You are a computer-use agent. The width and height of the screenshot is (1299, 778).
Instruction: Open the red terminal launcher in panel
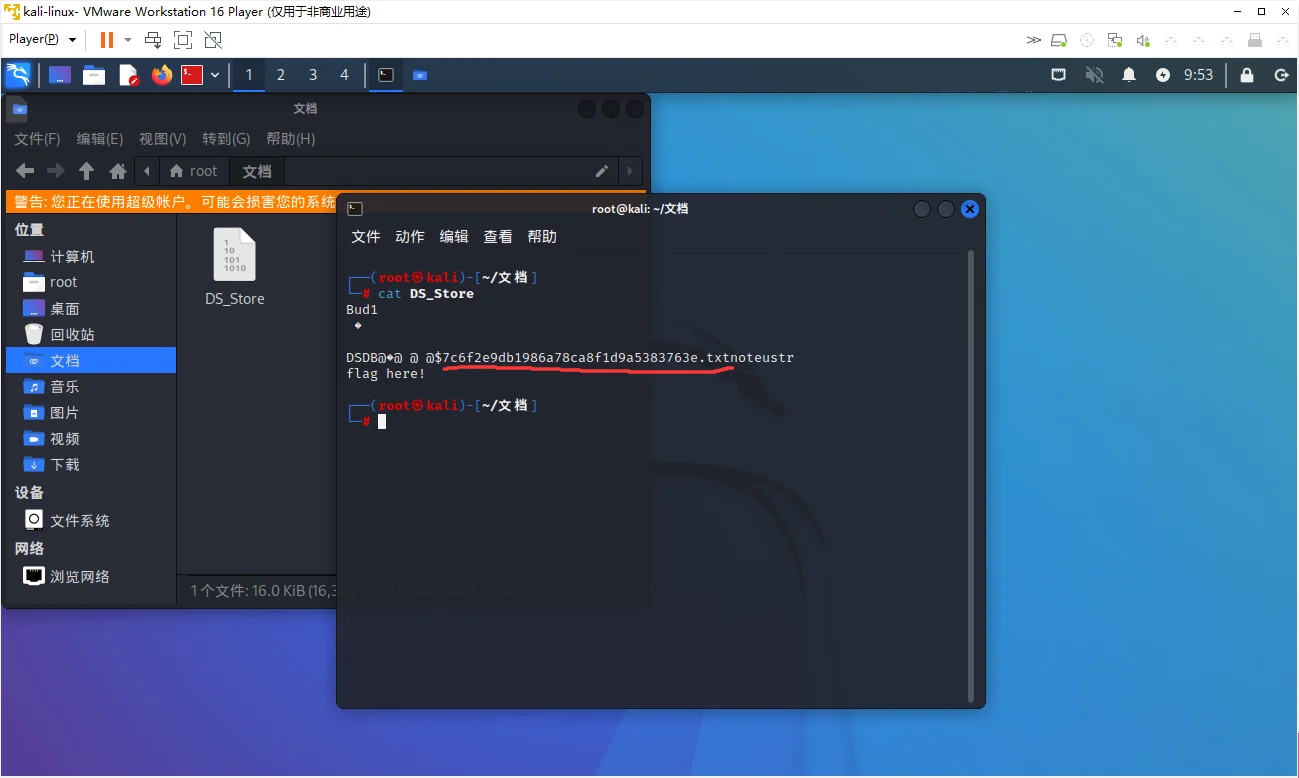click(x=192, y=75)
